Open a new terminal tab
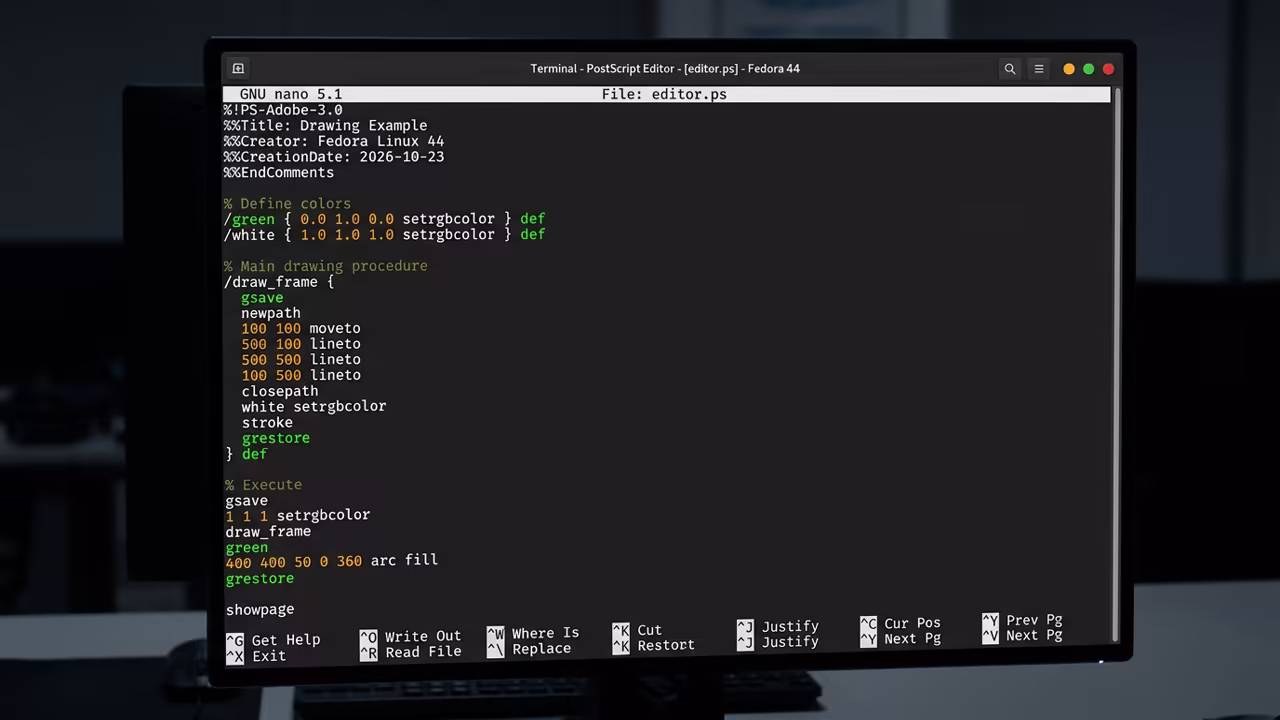The width and height of the screenshot is (1280, 720). click(x=238, y=69)
